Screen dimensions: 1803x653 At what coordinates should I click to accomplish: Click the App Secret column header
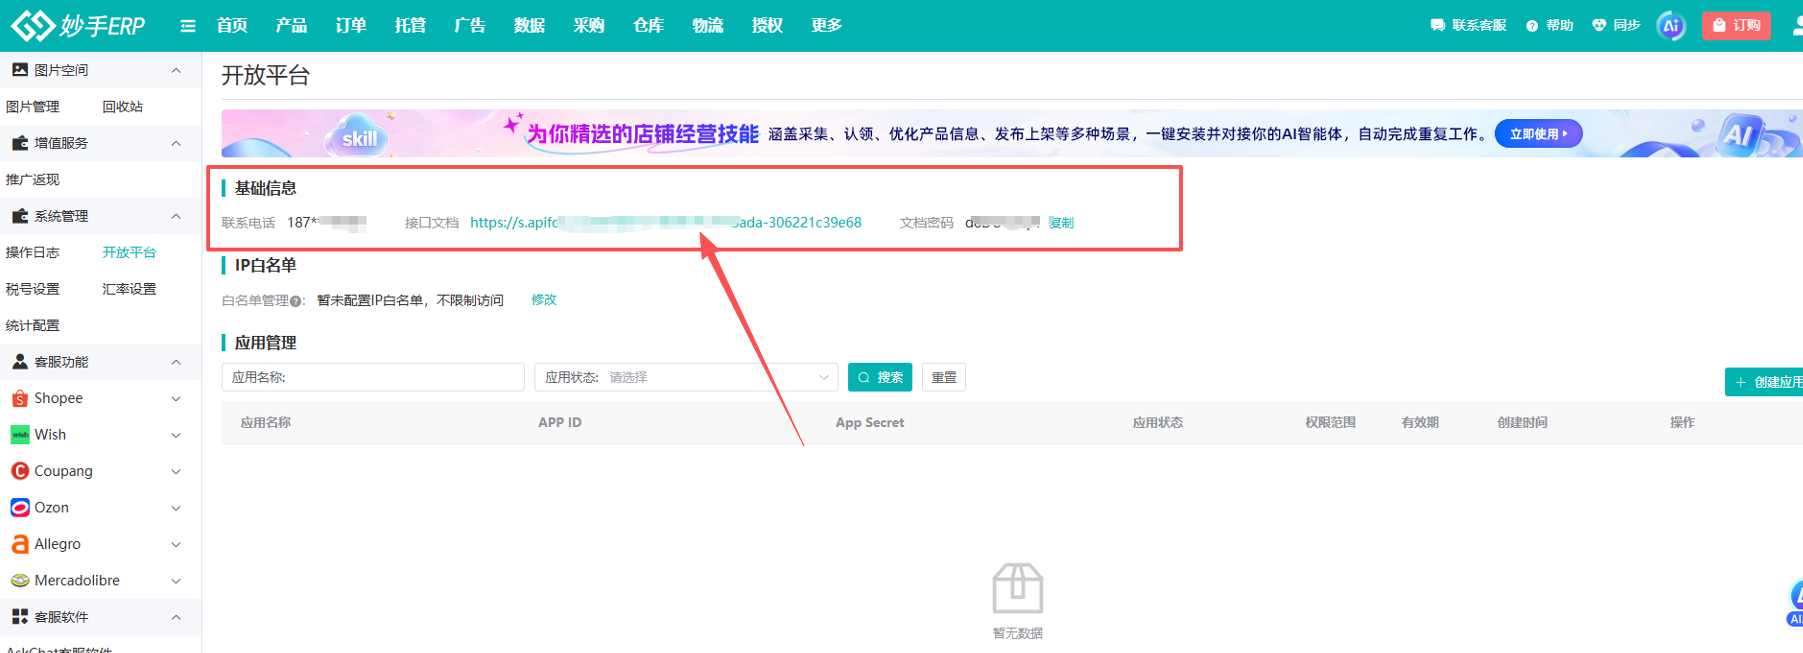[x=870, y=423]
